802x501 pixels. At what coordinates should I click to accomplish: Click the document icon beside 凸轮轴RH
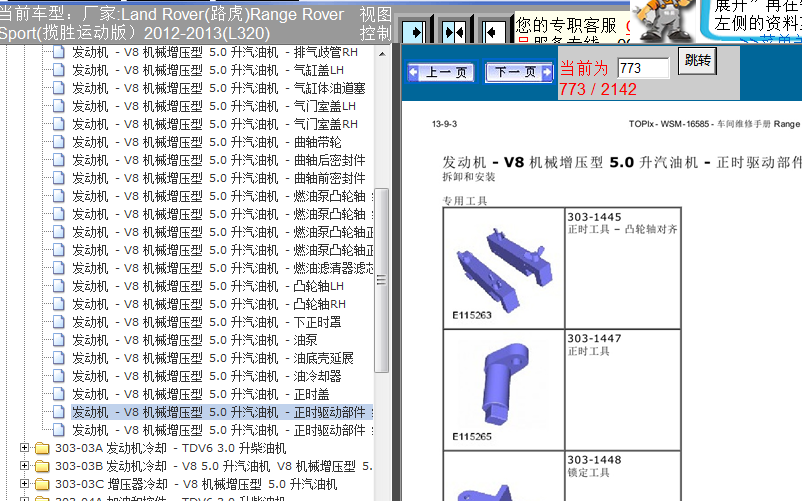pyautogui.click(x=59, y=304)
